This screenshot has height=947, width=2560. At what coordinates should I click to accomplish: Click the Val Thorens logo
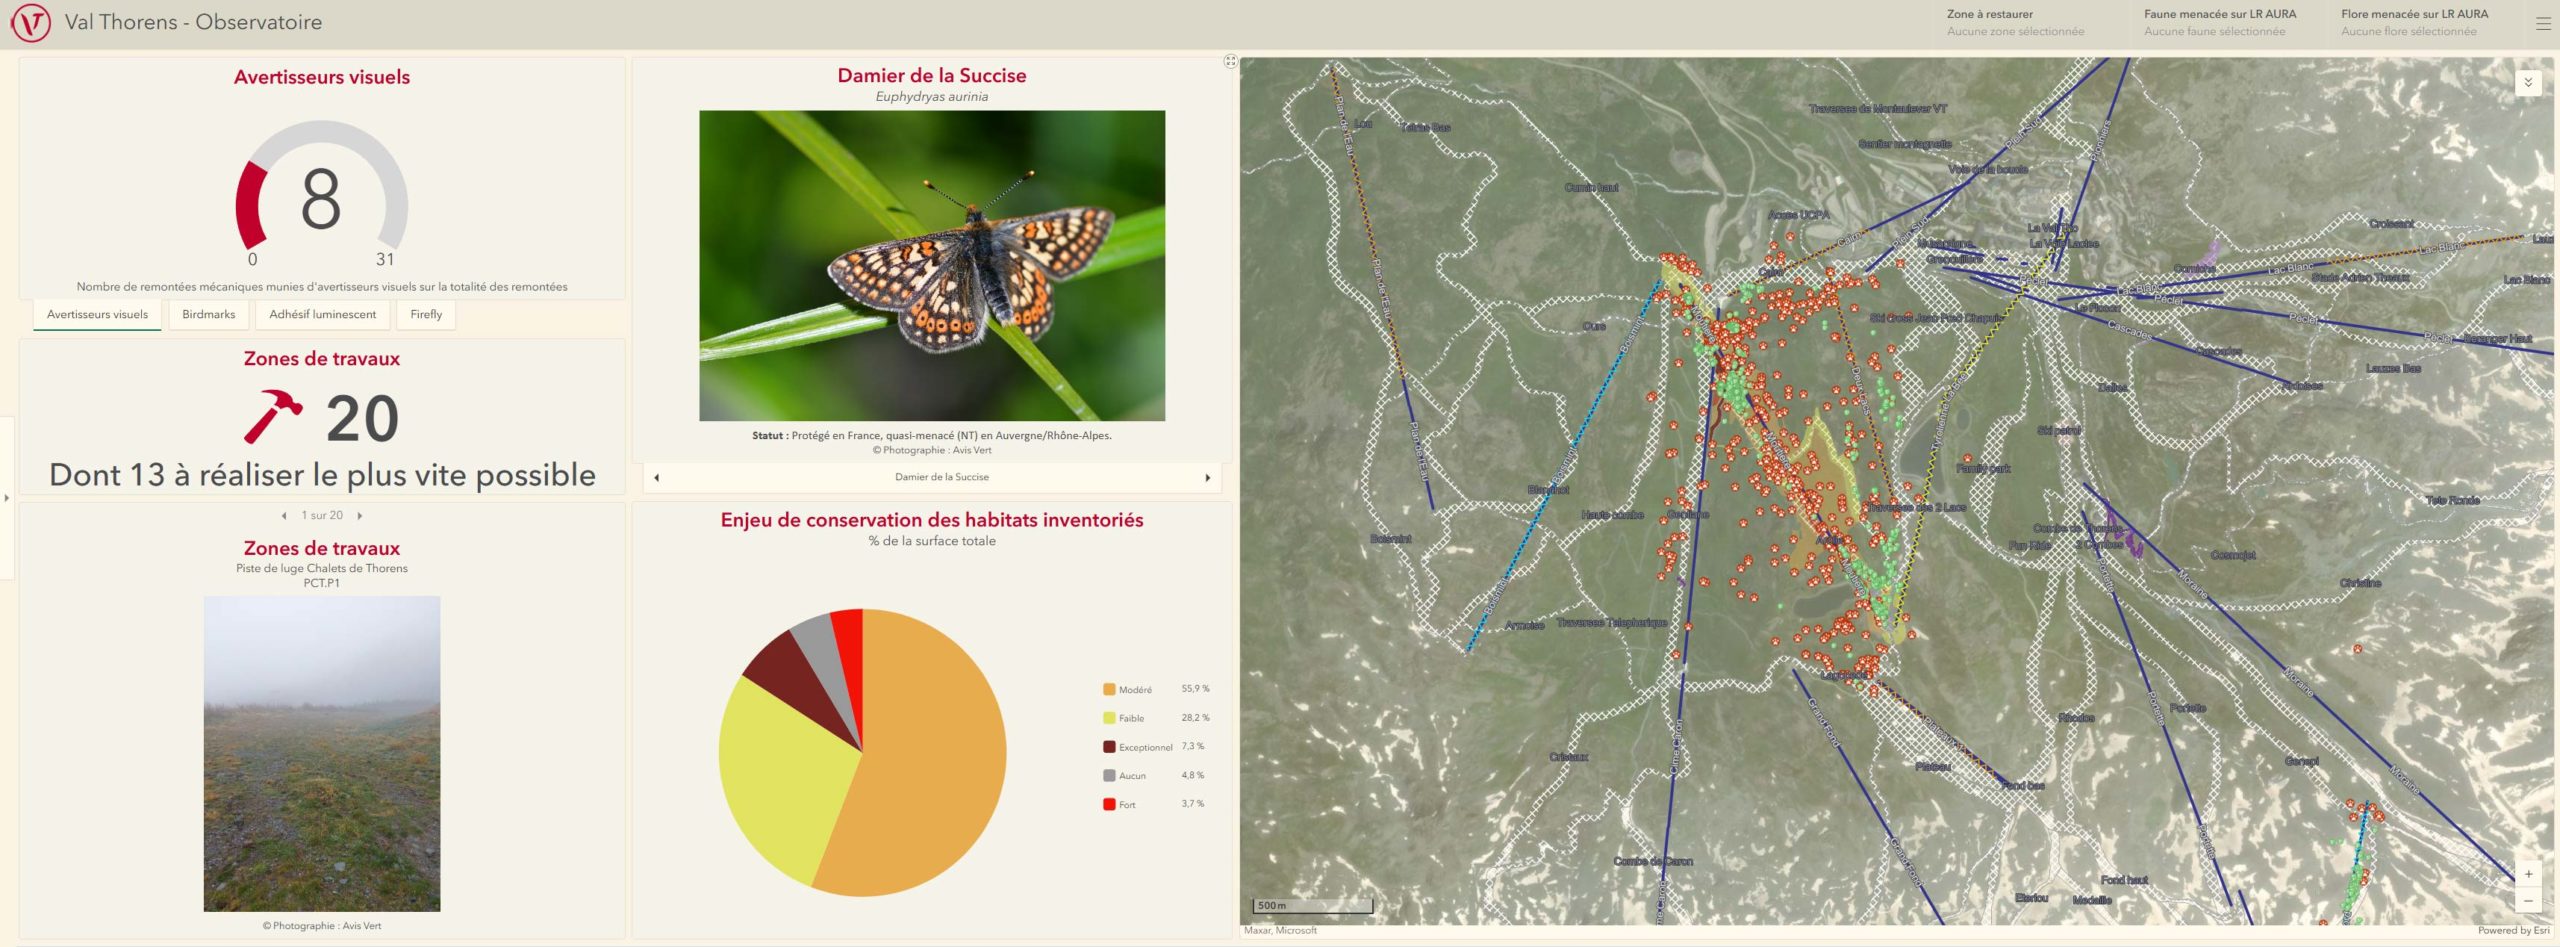click(30, 23)
